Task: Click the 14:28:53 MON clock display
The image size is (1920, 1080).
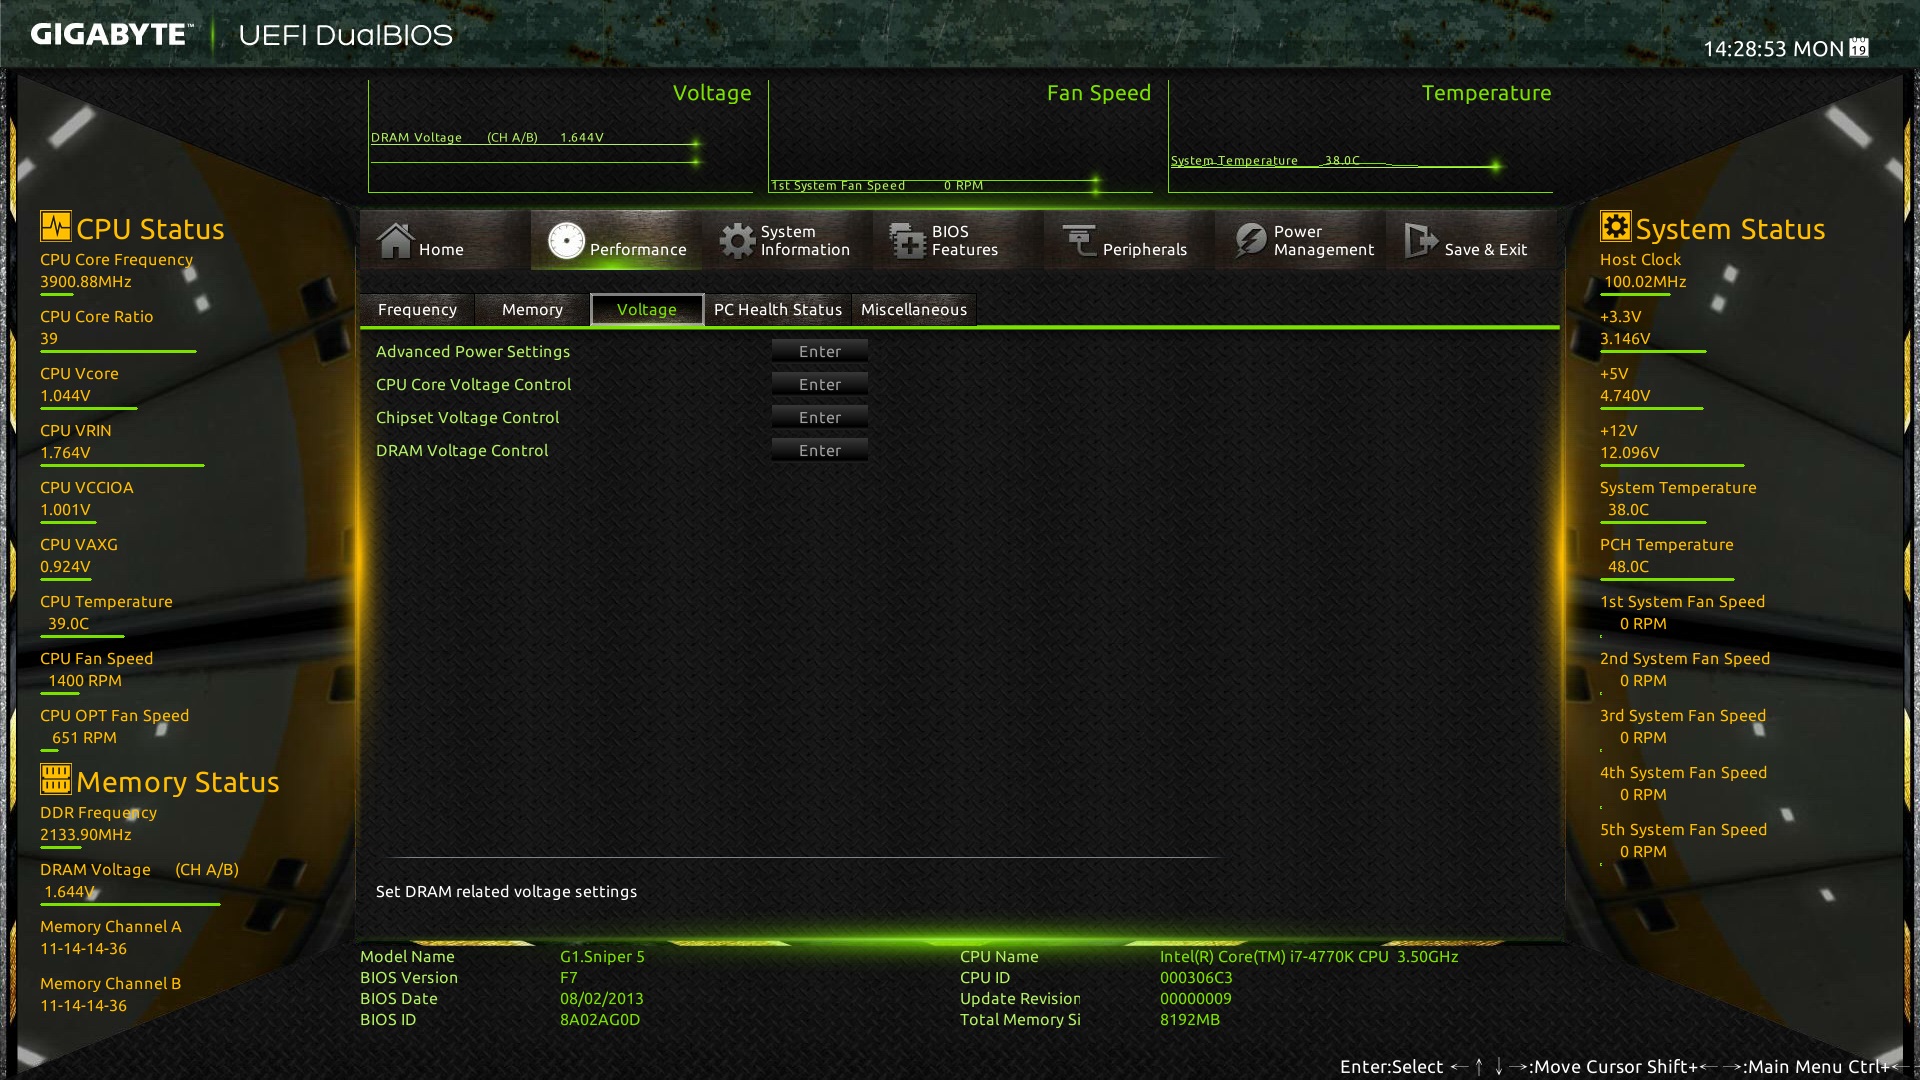Action: coord(1773,48)
